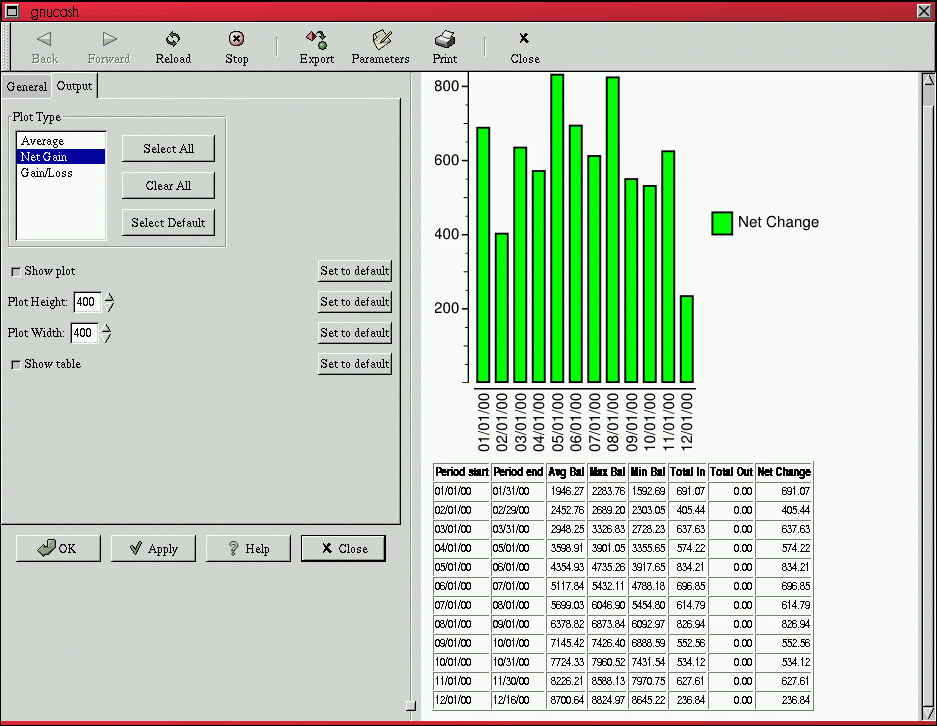Increase Plot Height with up arrow
937x726 pixels.
pos(109,296)
